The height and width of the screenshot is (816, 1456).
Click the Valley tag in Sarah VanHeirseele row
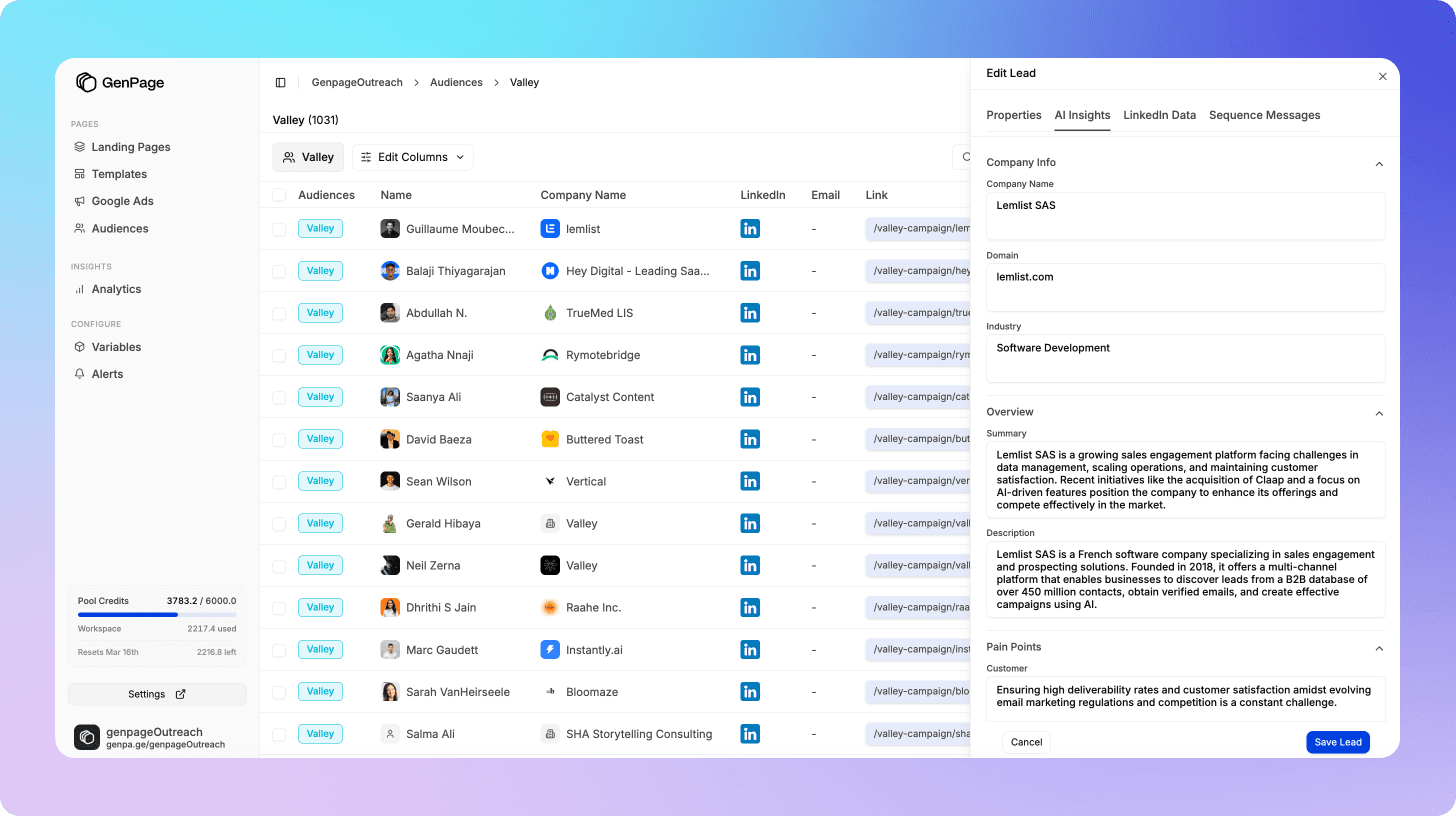coord(320,692)
